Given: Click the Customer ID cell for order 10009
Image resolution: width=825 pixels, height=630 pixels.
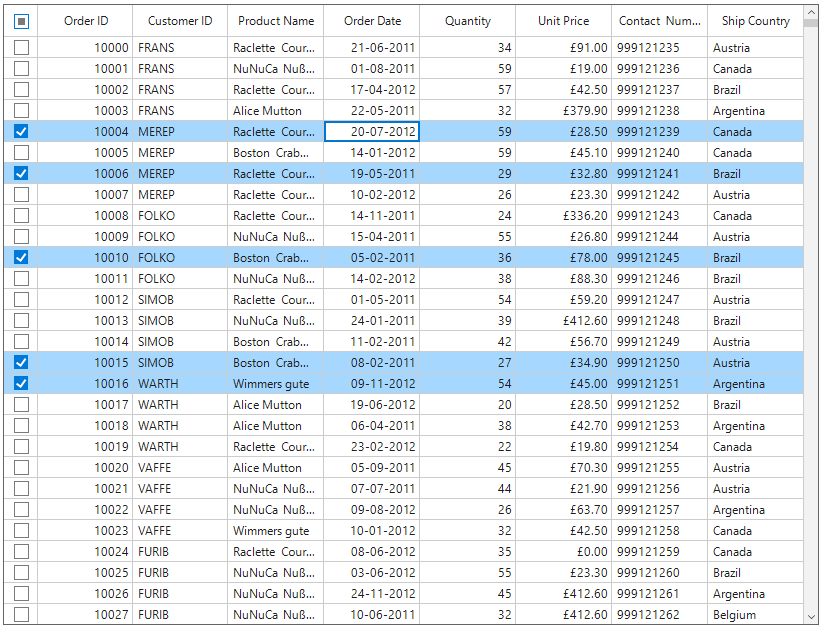Looking at the screenshot, I should (180, 237).
